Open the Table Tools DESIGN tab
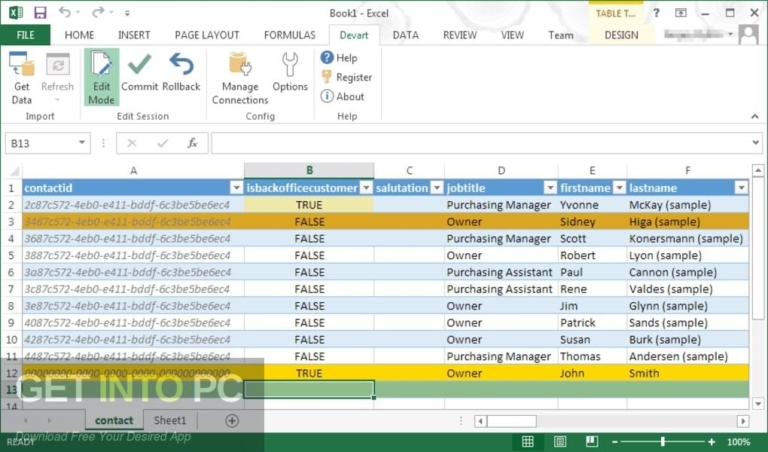This screenshot has height=452, width=768. point(621,35)
